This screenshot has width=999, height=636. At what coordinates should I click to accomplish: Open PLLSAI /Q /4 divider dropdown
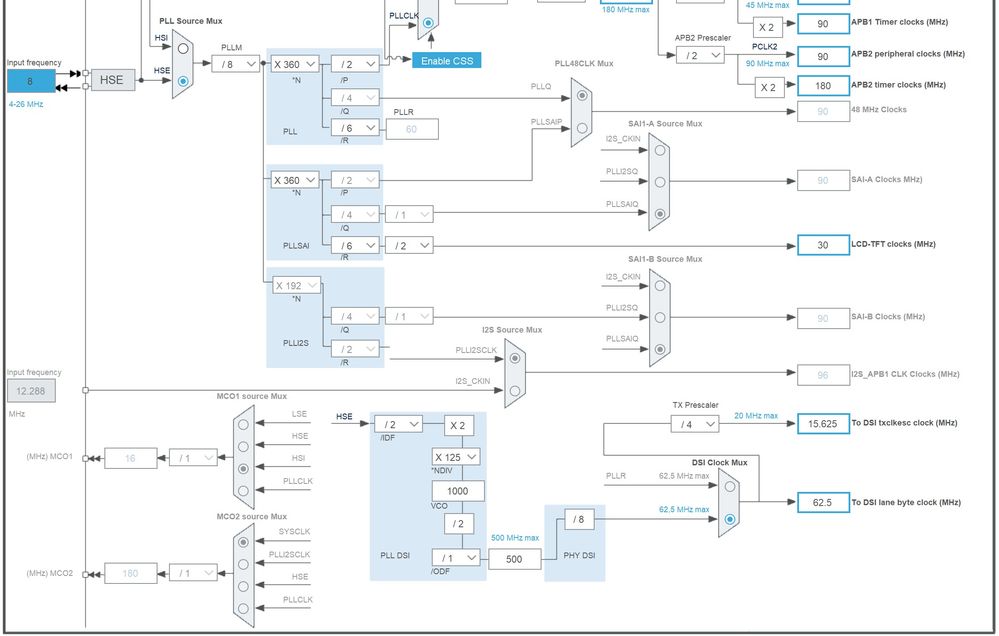(x=355, y=215)
